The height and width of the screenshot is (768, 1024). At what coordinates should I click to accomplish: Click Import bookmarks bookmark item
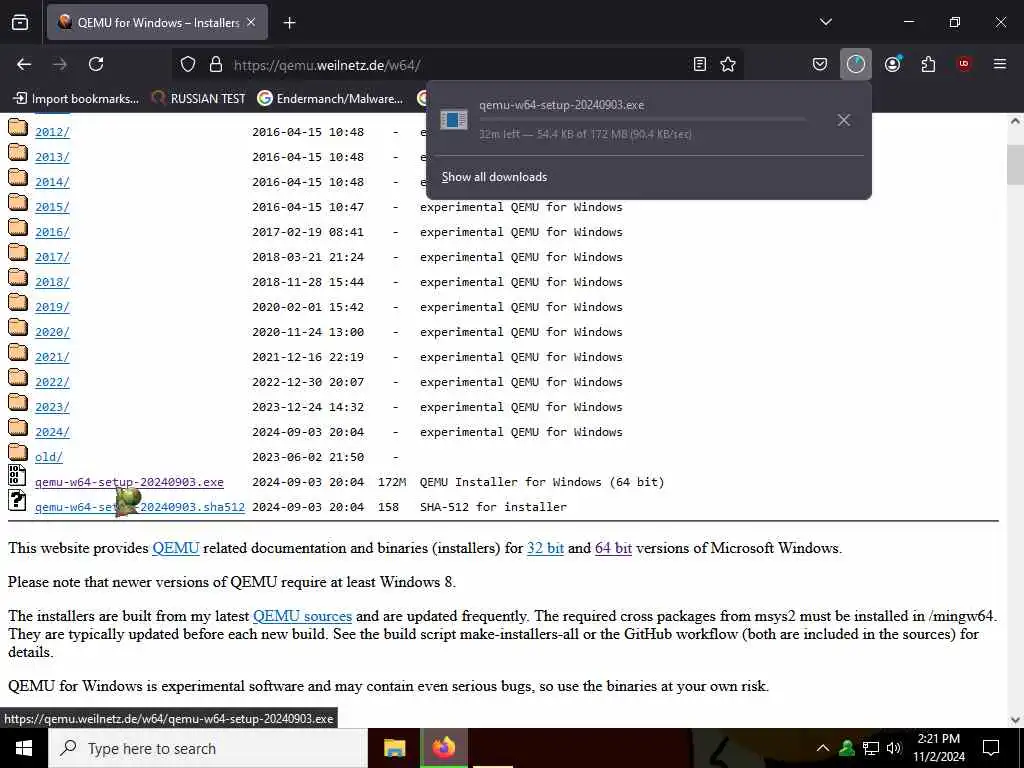click(76, 99)
